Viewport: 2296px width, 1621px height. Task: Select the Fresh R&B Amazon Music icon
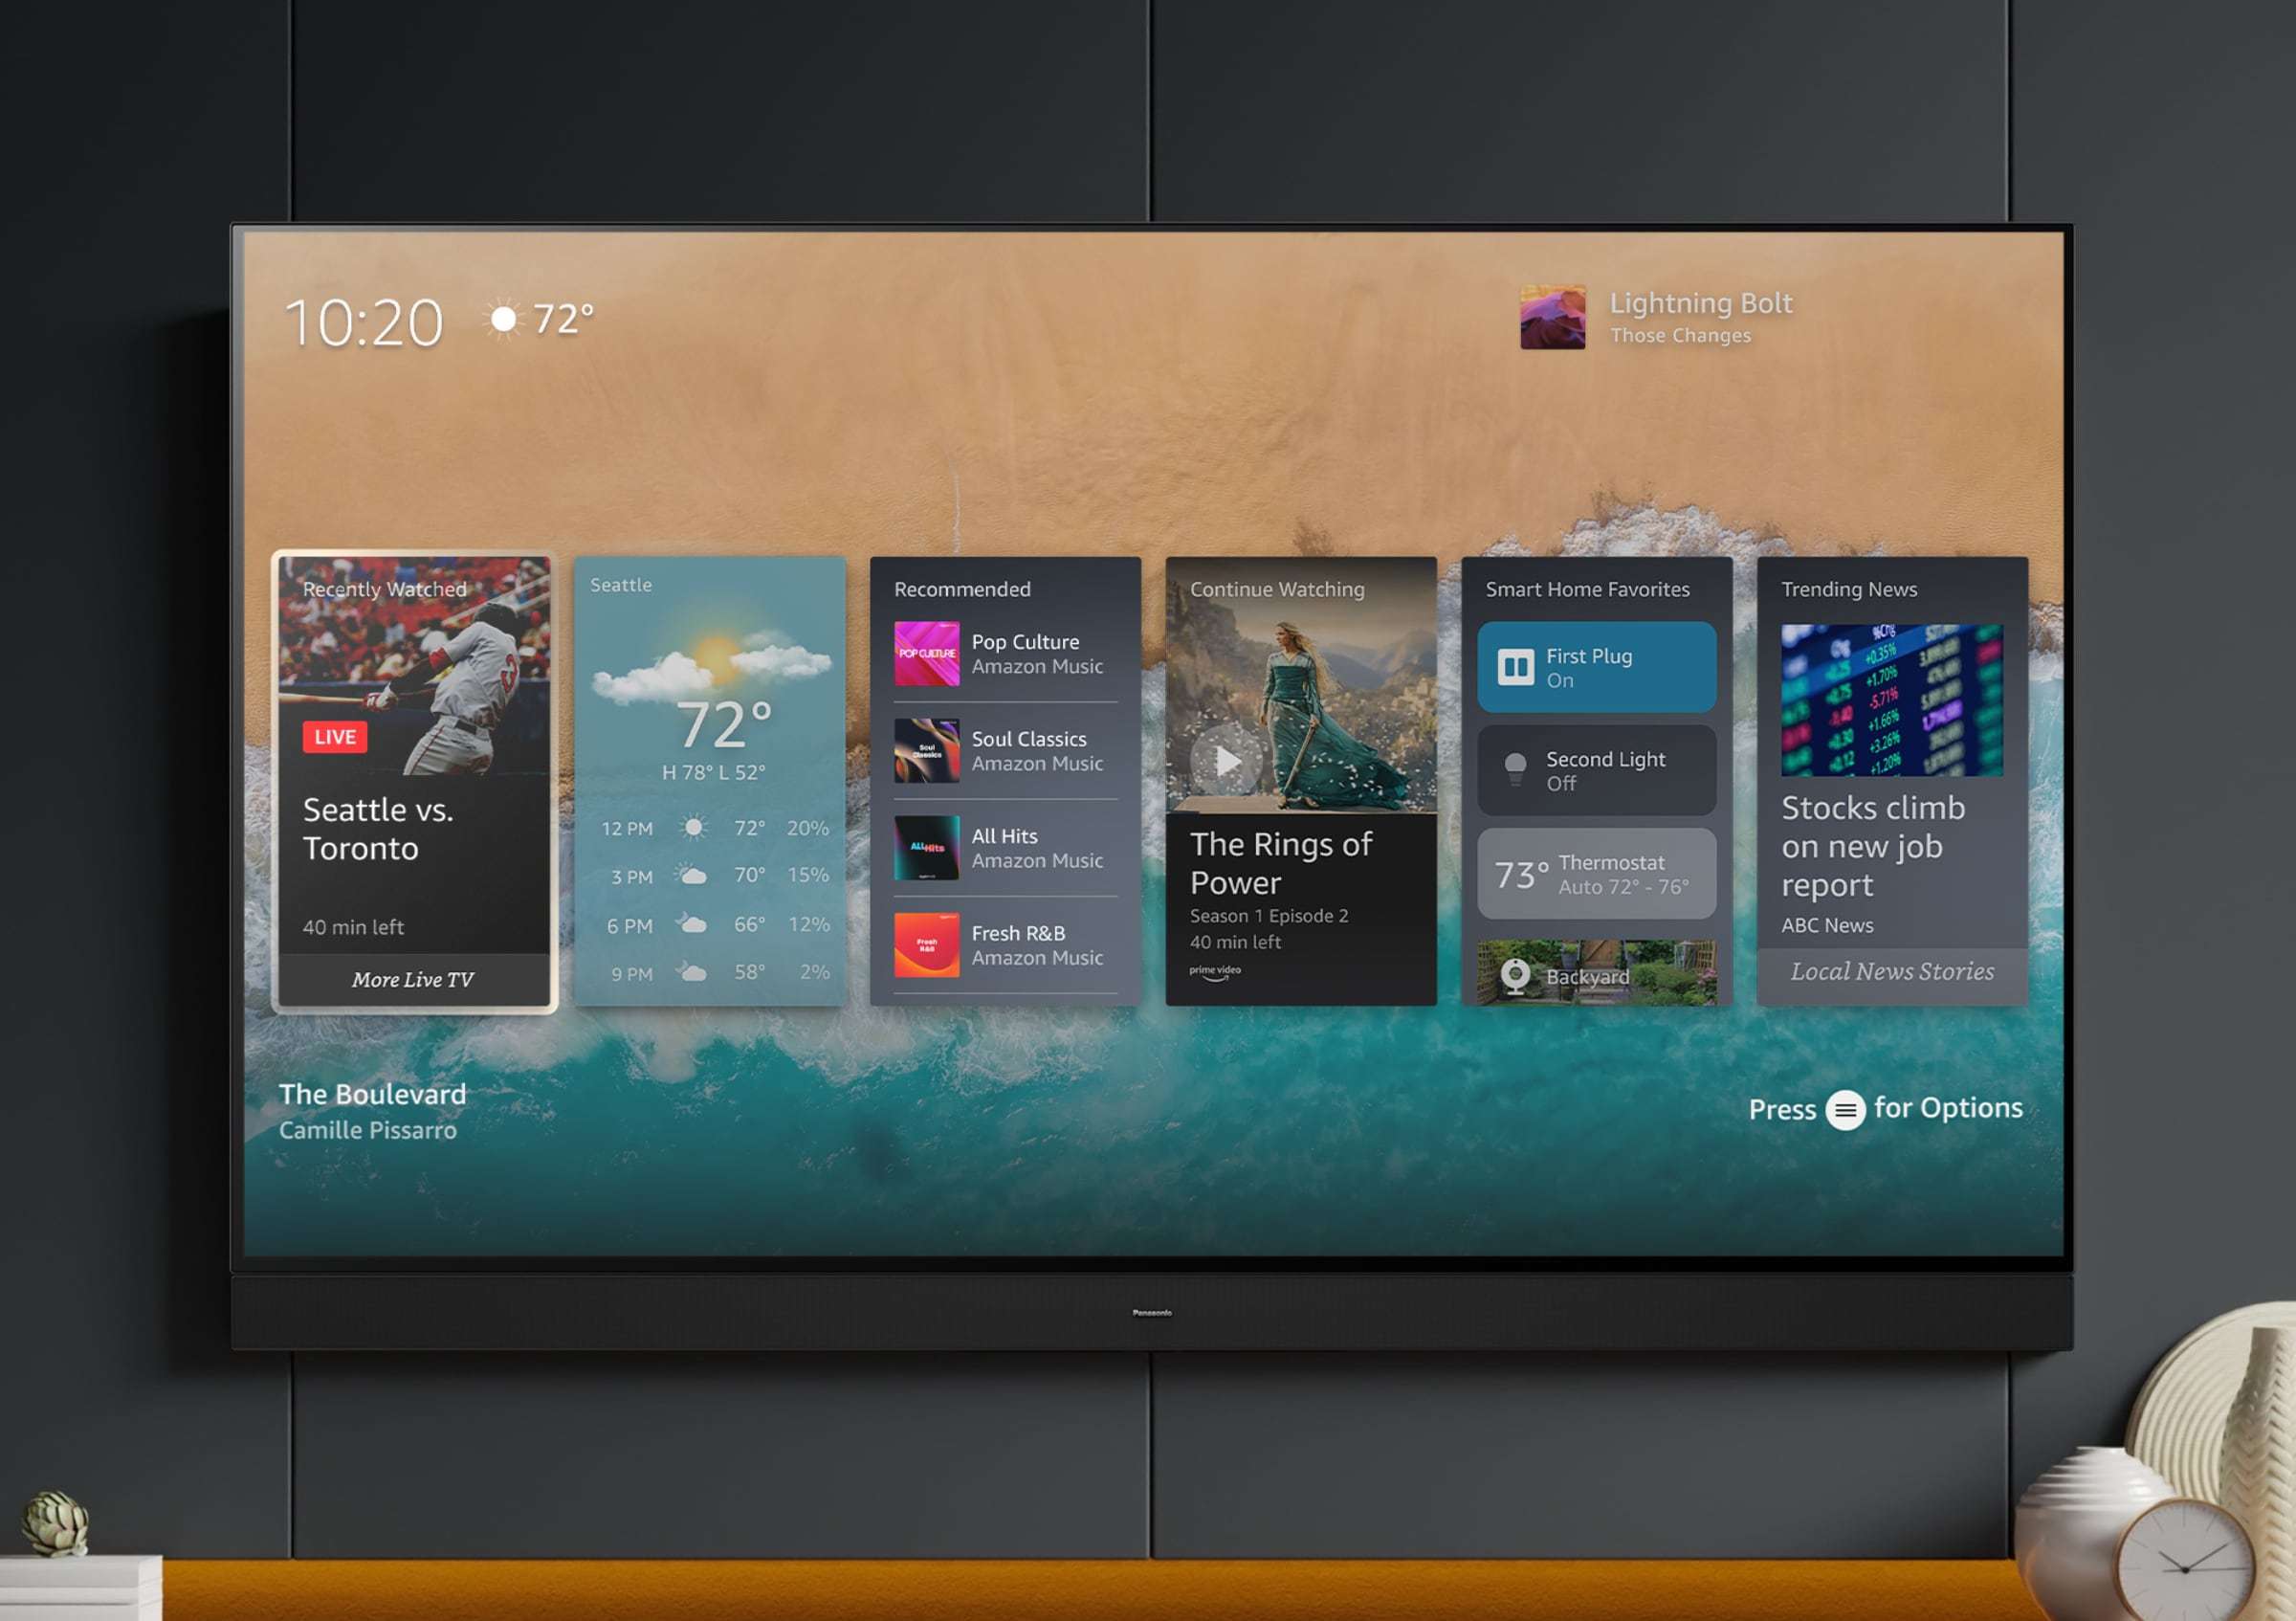[x=919, y=953]
